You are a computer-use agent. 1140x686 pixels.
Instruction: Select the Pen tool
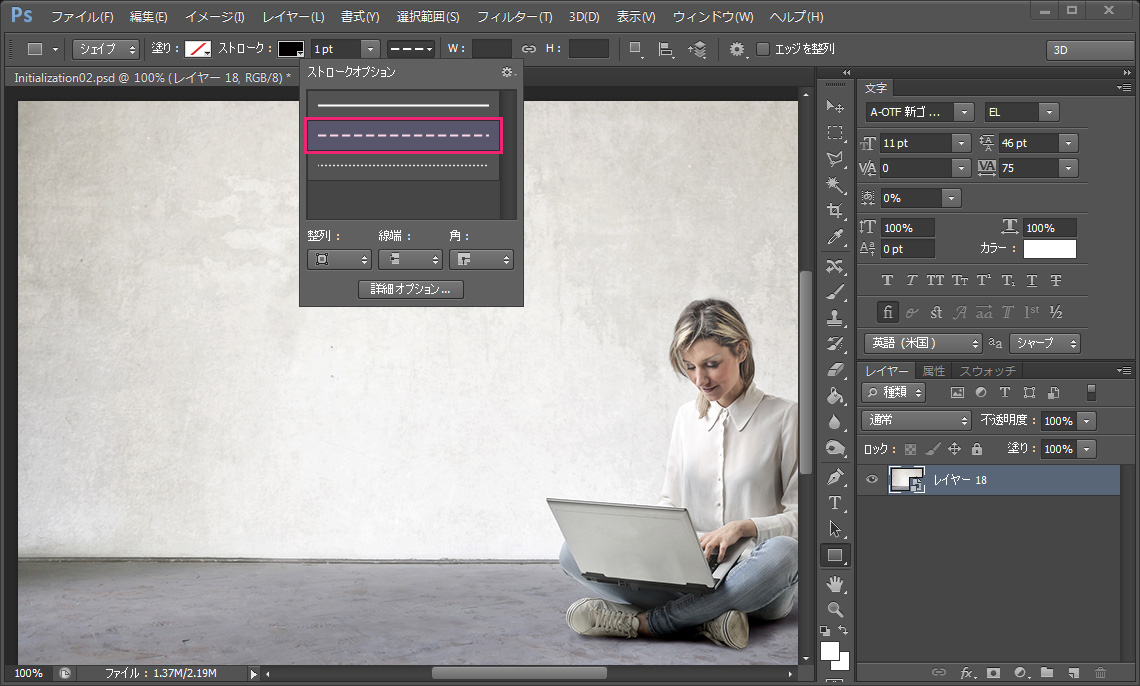pos(835,477)
